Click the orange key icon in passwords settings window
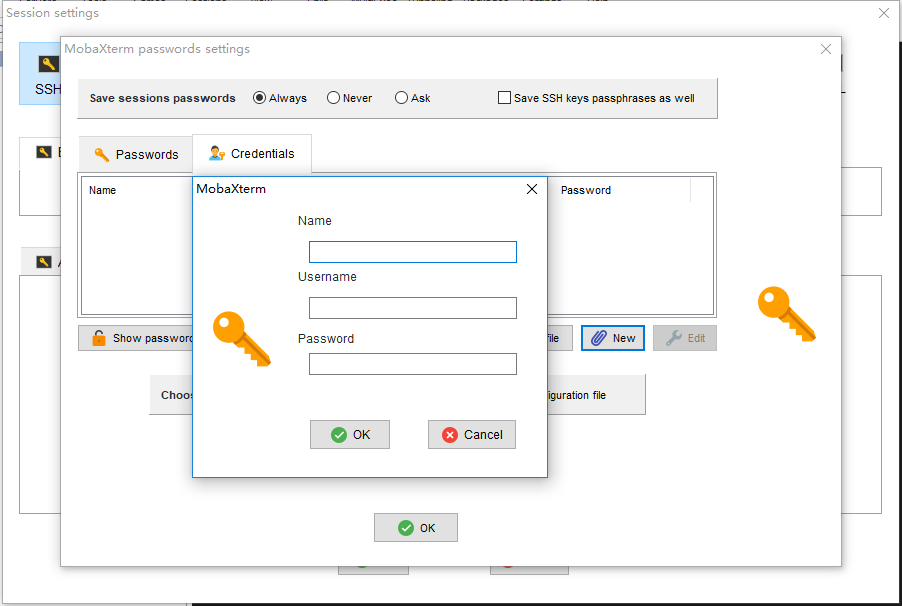Image resolution: width=902 pixels, height=606 pixels. pyautogui.click(x=786, y=314)
